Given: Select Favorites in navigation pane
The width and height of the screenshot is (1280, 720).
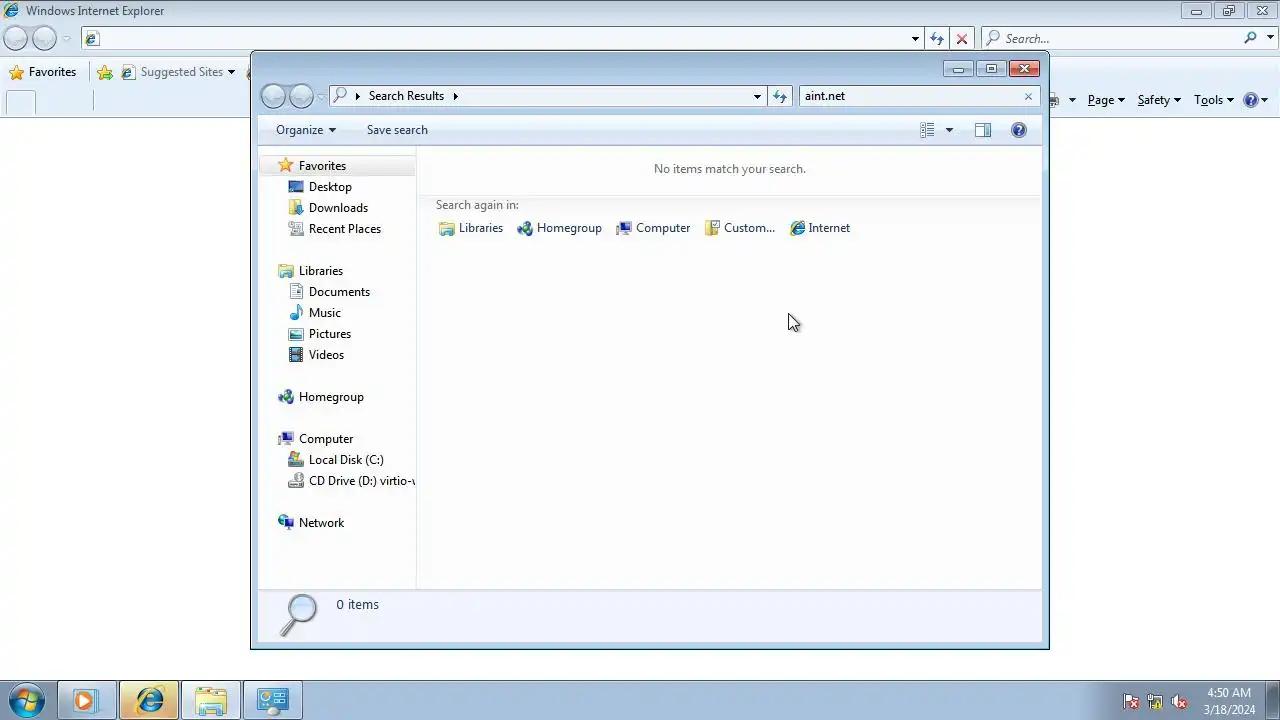Looking at the screenshot, I should point(322,166).
